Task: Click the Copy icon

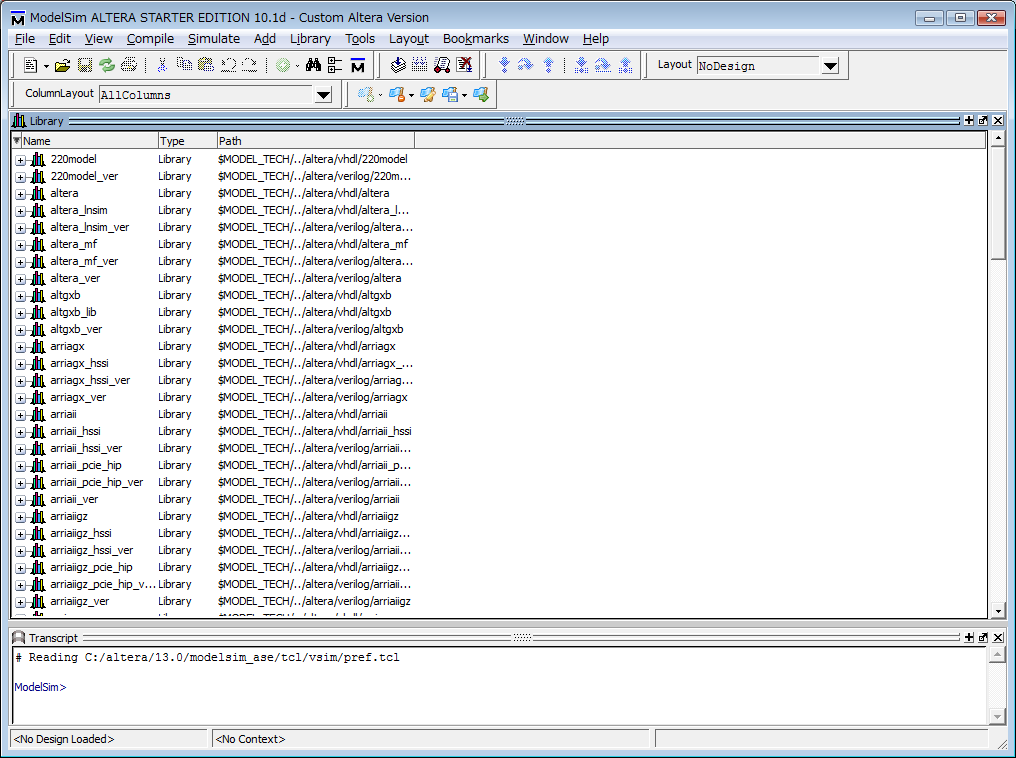Action: click(184, 65)
